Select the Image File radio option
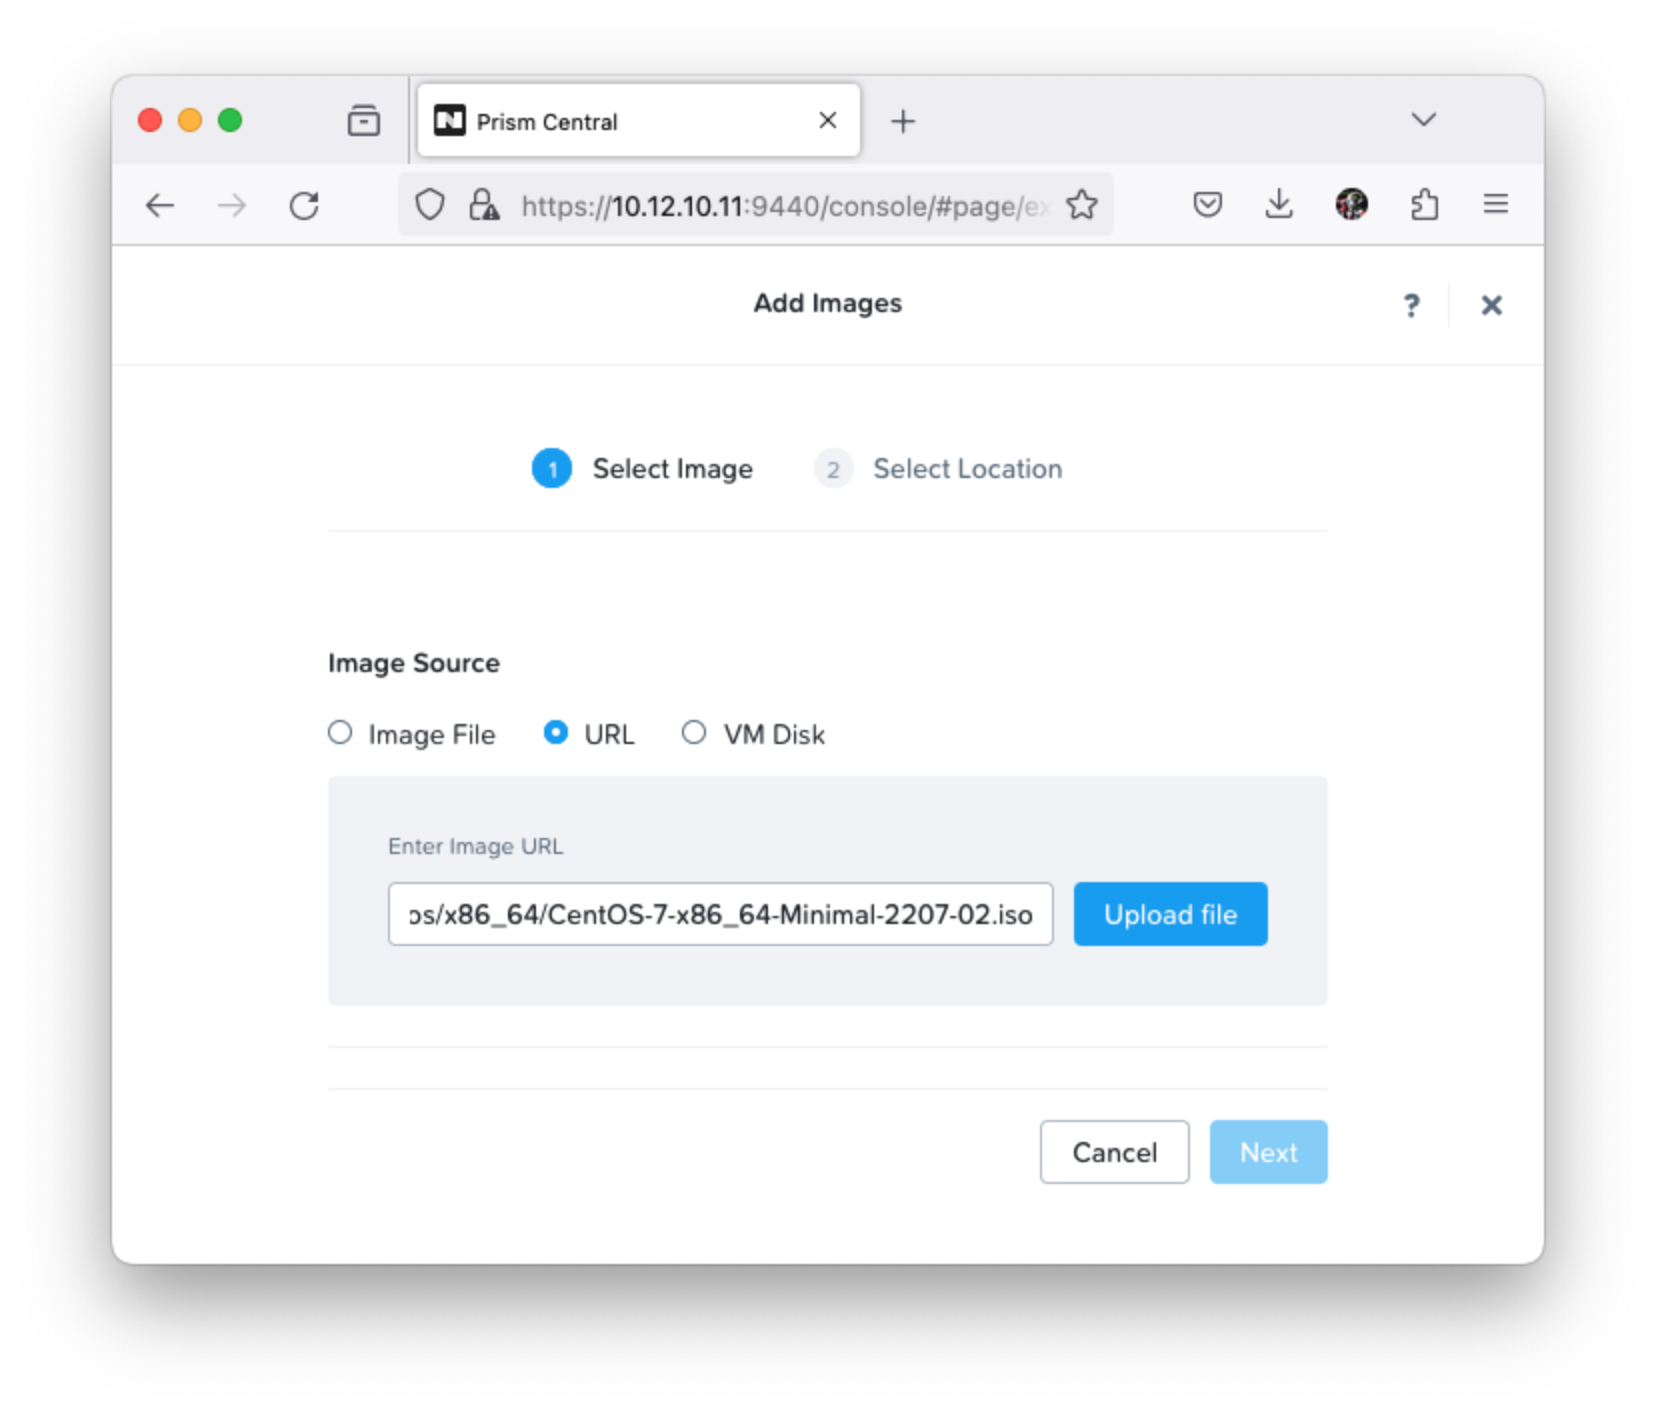The image size is (1656, 1412). point(340,733)
